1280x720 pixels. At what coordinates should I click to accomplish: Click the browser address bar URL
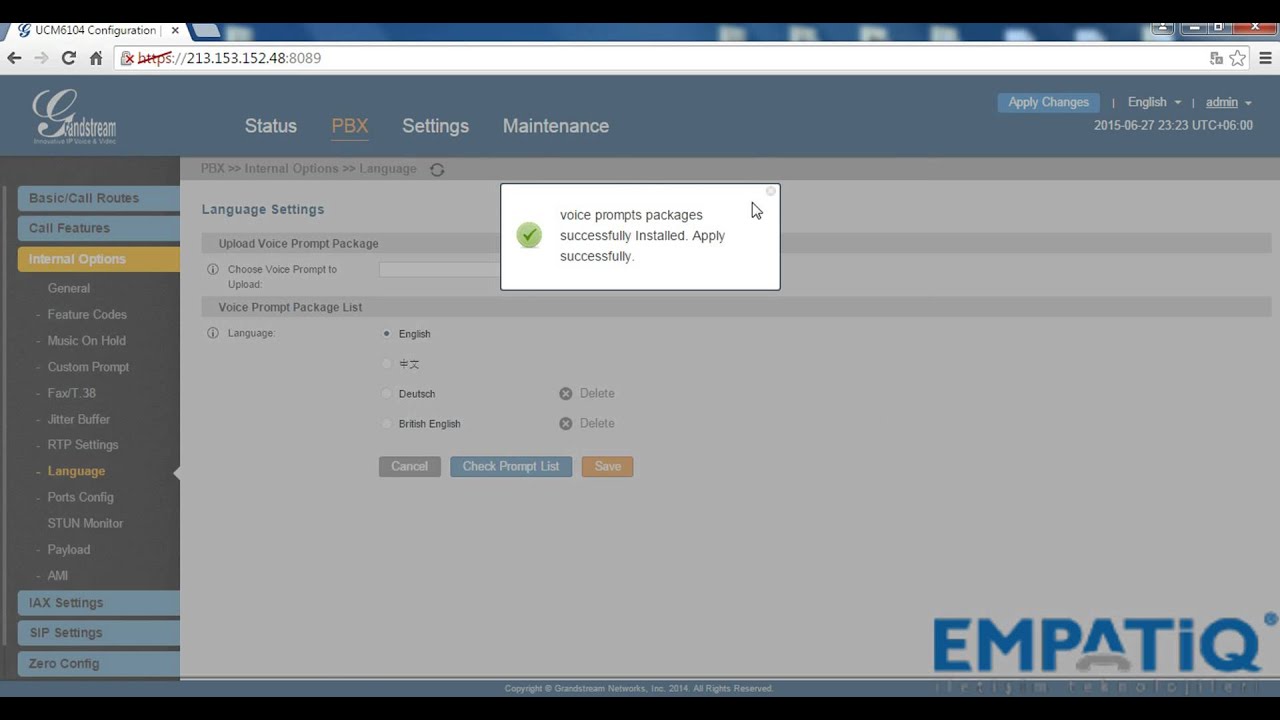pyautogui.click(x=660, y=58)
